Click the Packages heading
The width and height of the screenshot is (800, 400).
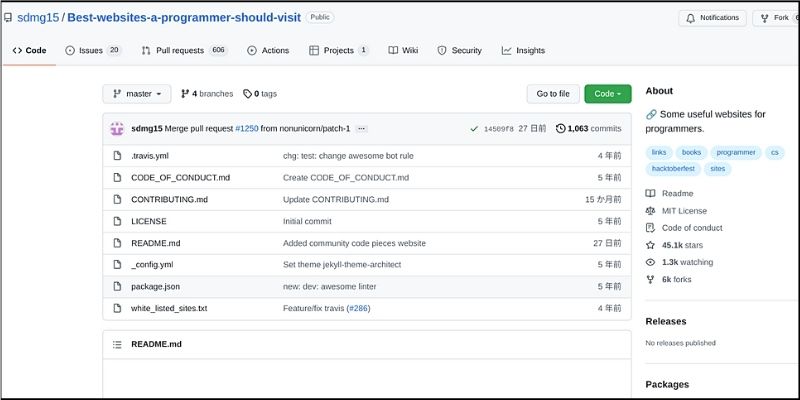pos(667,385)
